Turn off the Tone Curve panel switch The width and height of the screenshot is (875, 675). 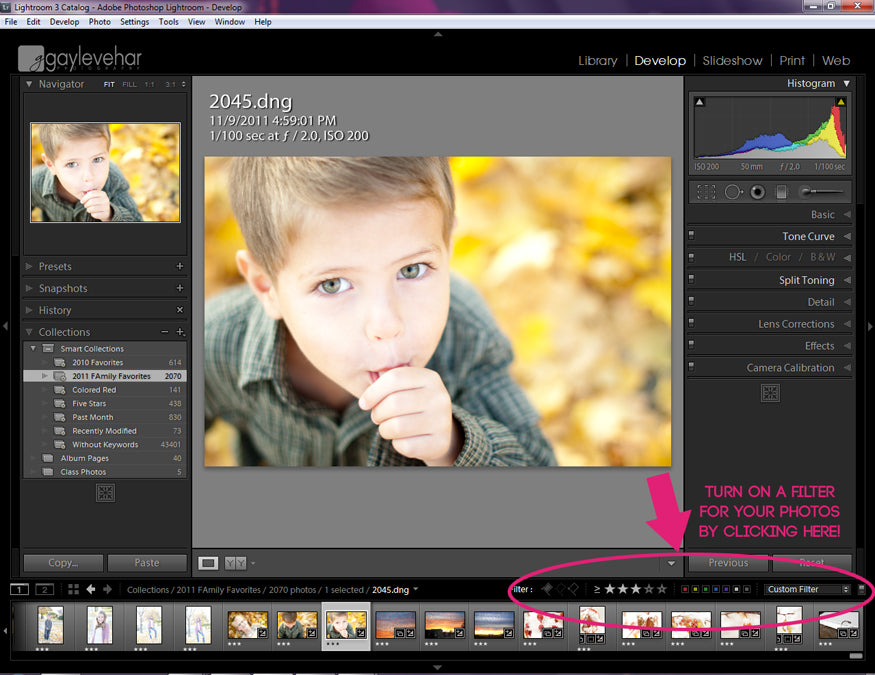(691, 237)
